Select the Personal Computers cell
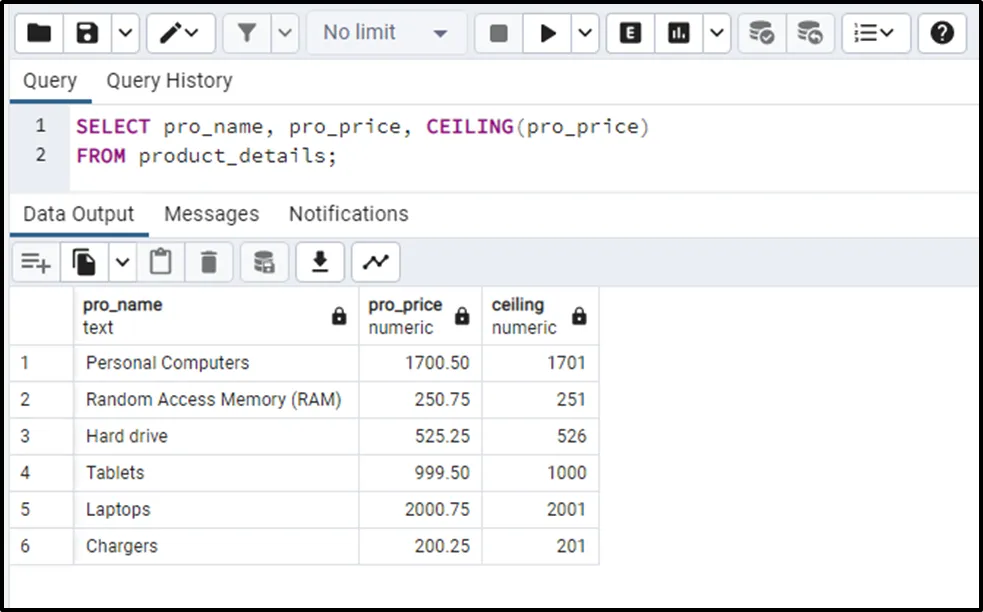 [167, 363]
